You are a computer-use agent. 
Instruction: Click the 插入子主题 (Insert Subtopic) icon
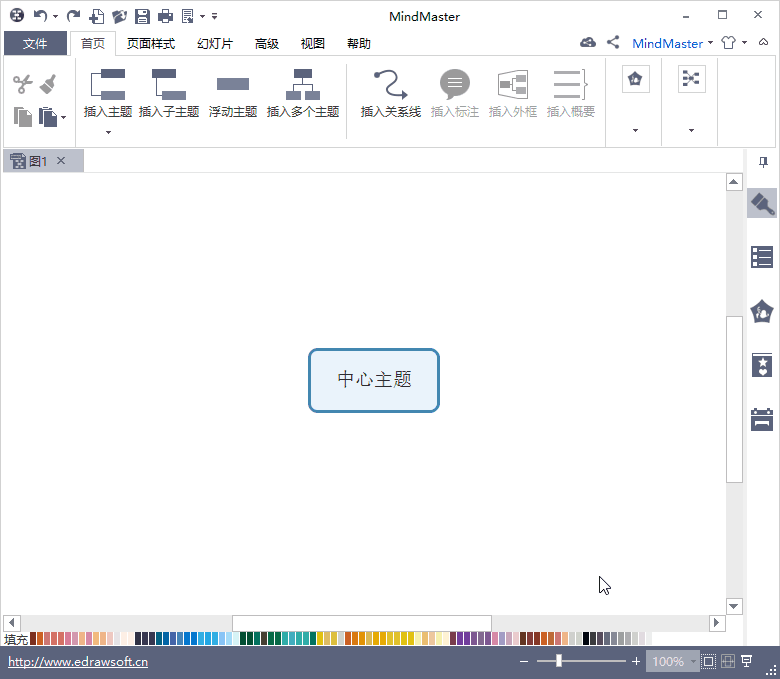(169, 85)
